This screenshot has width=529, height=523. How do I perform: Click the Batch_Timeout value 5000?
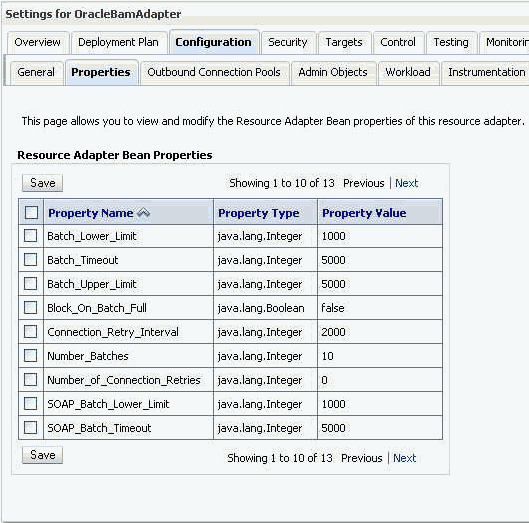[333, 260]
